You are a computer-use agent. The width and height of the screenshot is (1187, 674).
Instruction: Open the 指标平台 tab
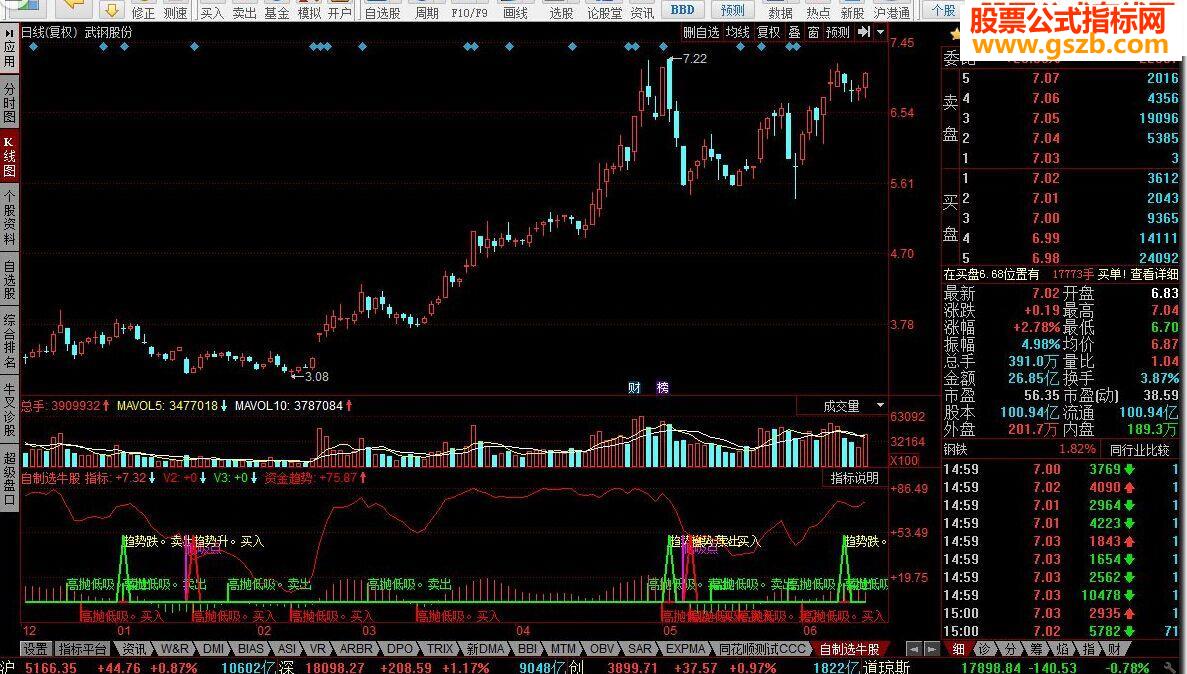pyautogui.click(x=83, y=649)
